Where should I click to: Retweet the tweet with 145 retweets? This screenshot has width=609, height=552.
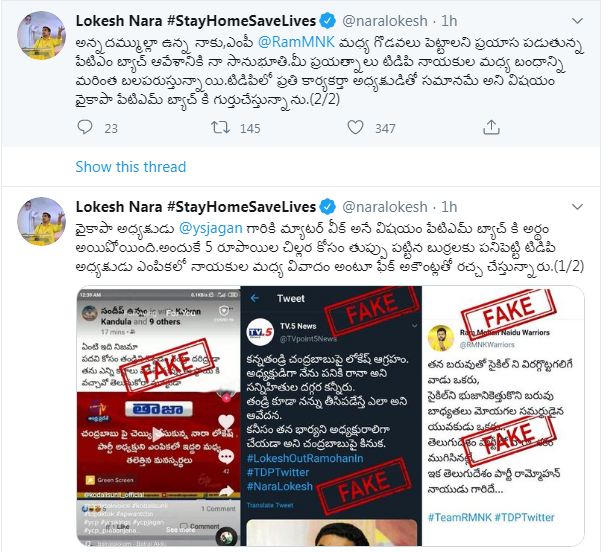[x=220, y=127]
